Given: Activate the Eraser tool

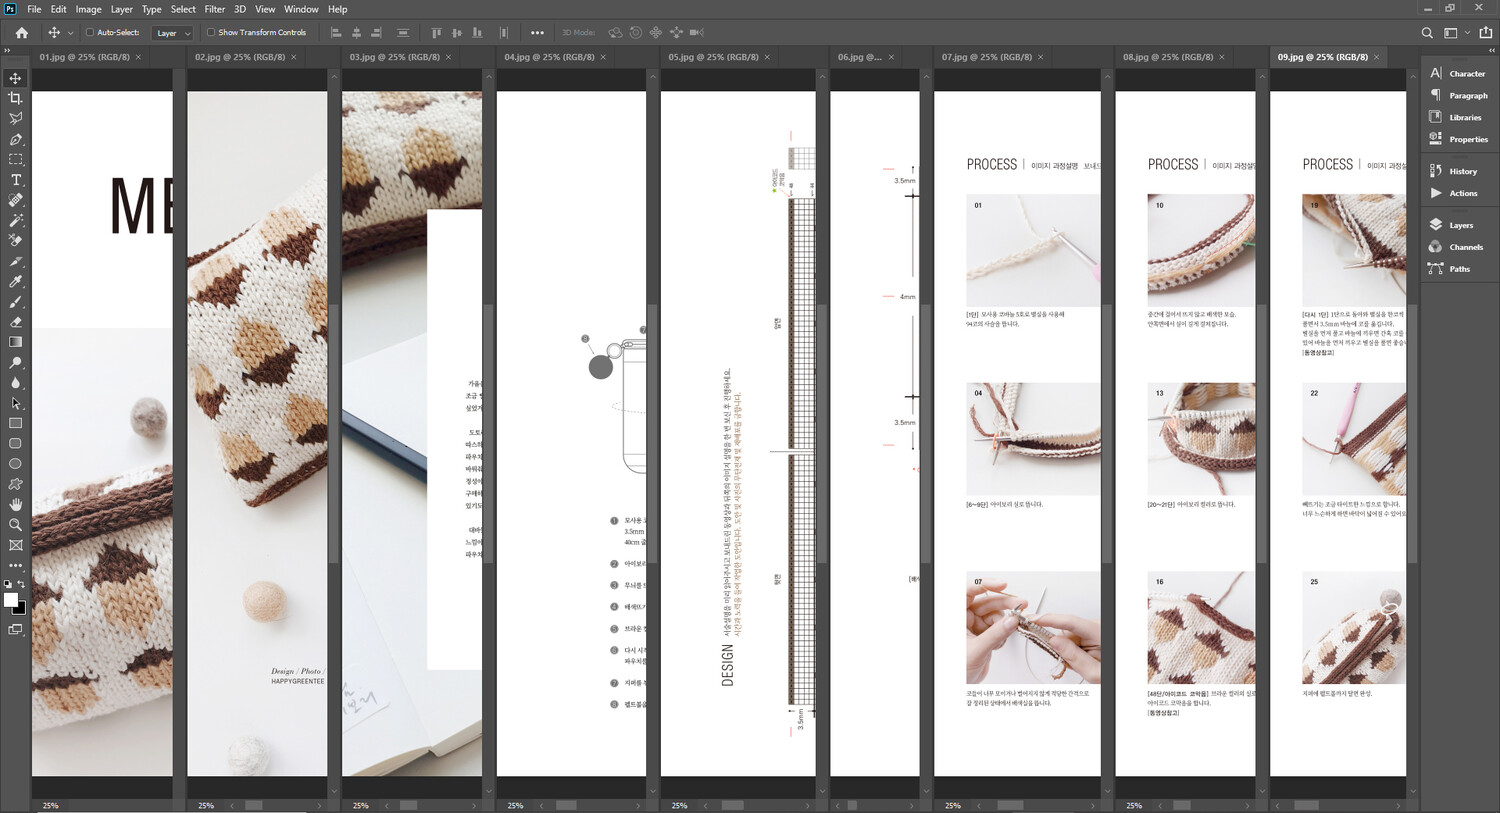Looking at the screenshot, I should (x=15, y=322).
